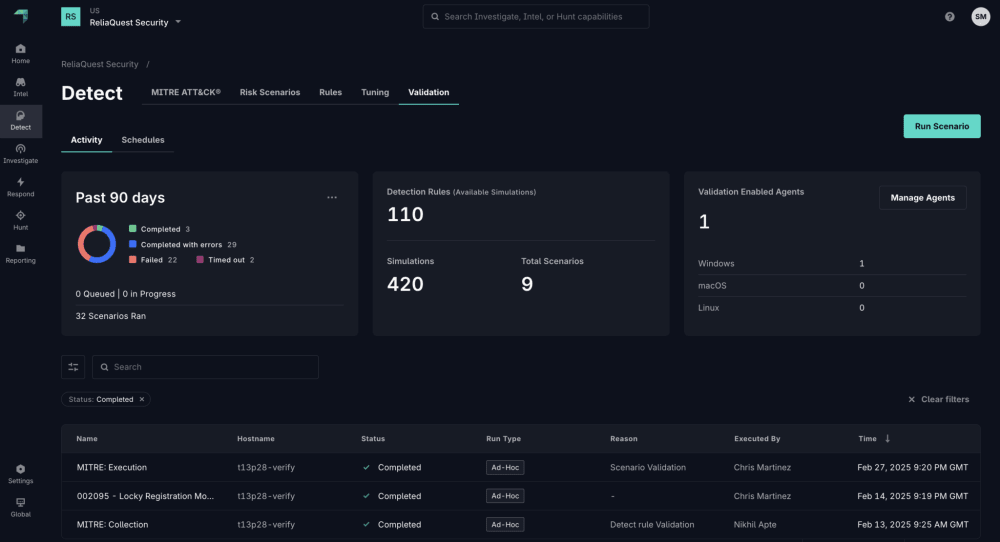Switch to the MITRE ATT&CK tab
The image size is (1000, 542).
click(185, 92)
